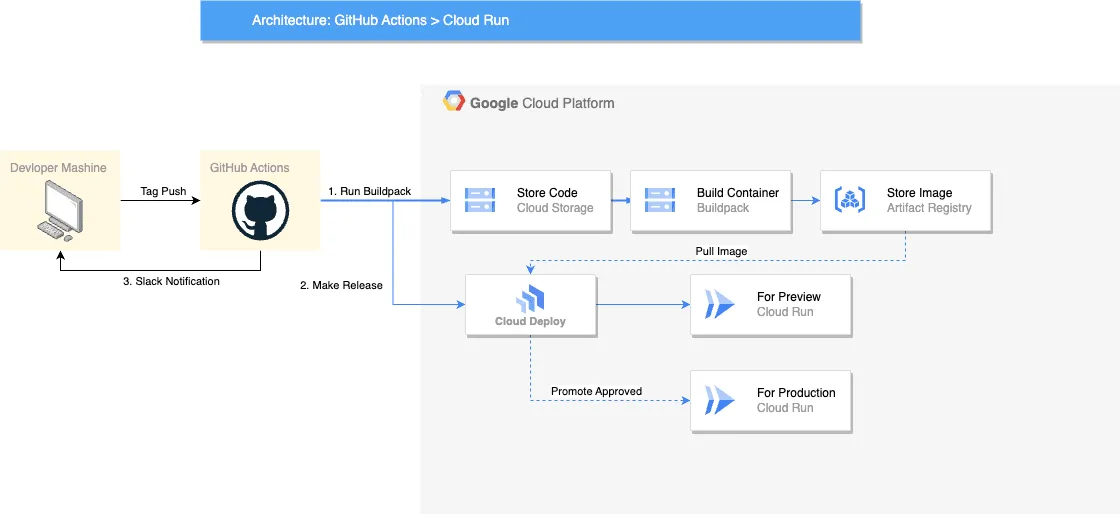Image resolution: width=1120 pixels, height=514 pixels.
Task: Click the Google Cloud Platform hexagon logo
Action: coord(454,102)
